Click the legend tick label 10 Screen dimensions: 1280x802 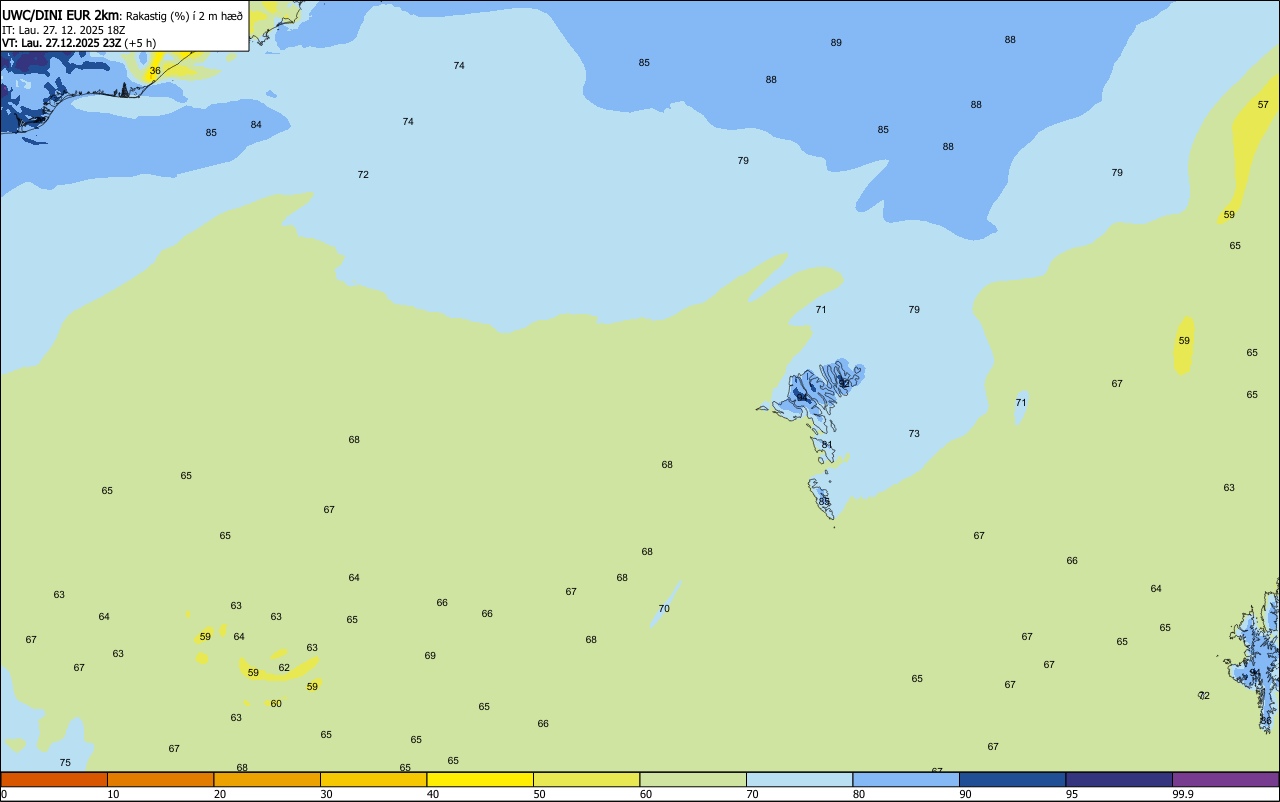114,794
